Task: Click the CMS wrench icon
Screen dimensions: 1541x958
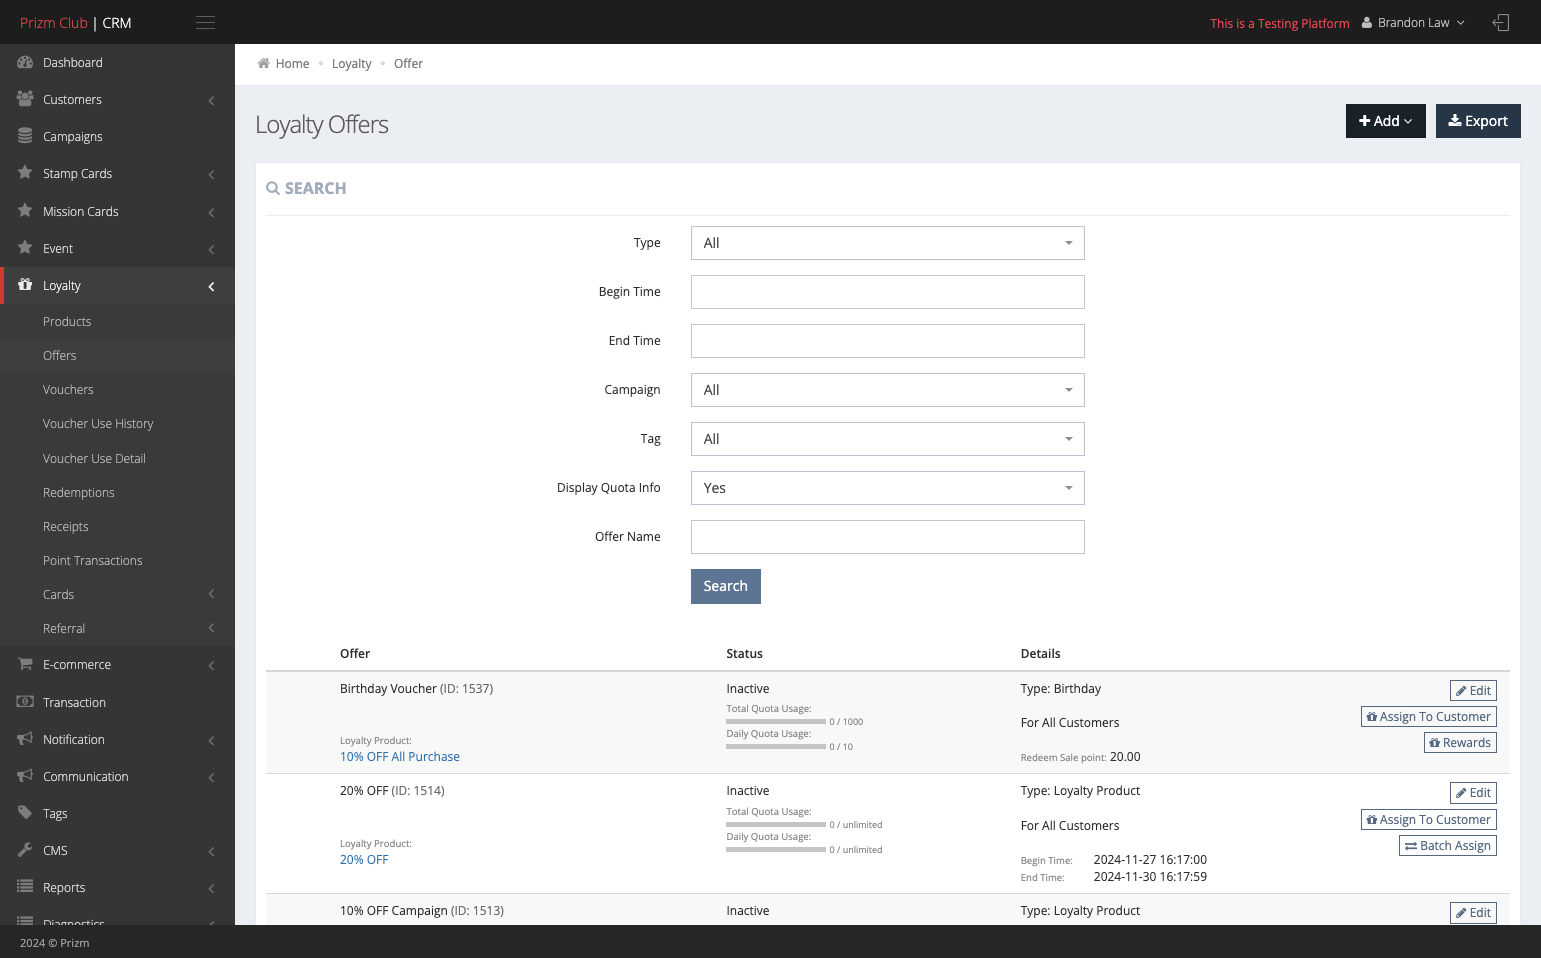Action: [25, 850]
